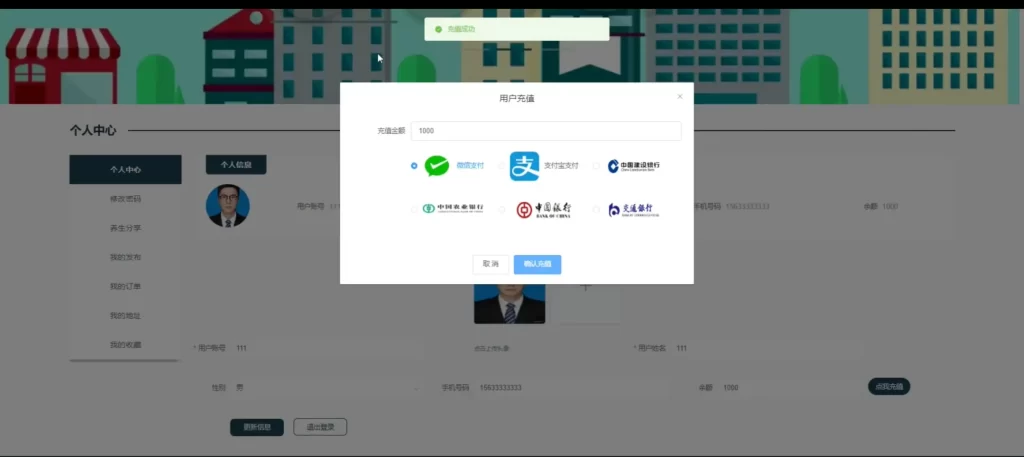Click the blue Alipay logo
The width and height of the screenshot is (1024, 457).
[x=524, y=166]
